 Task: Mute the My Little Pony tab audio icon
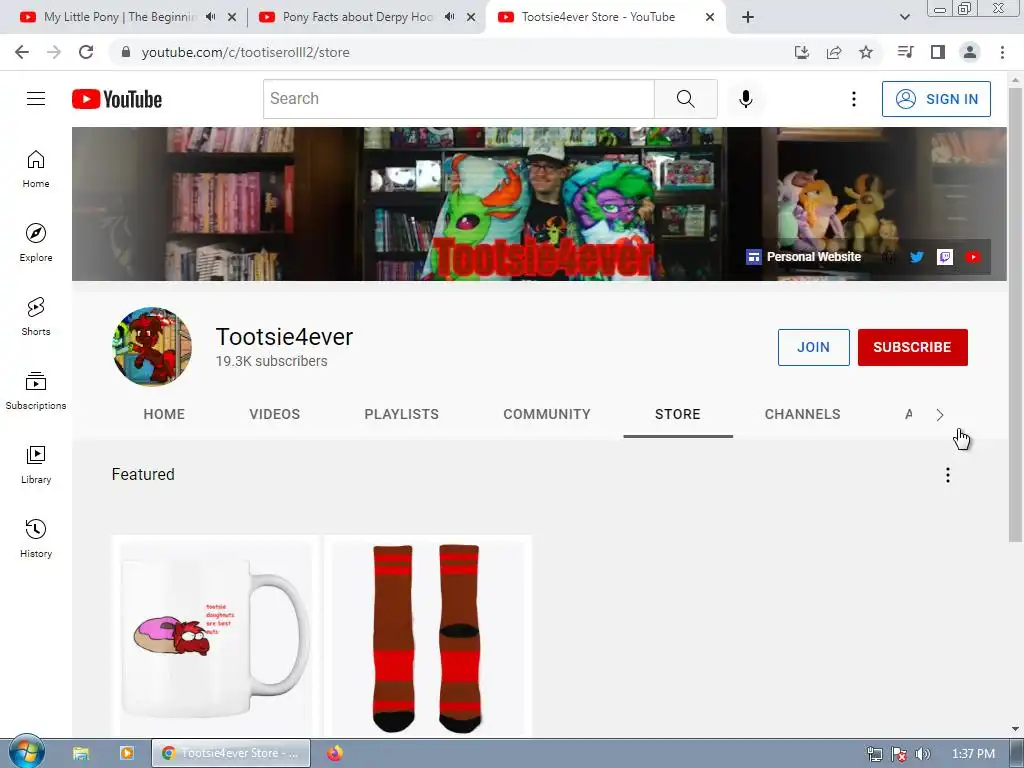pos(210,17)
